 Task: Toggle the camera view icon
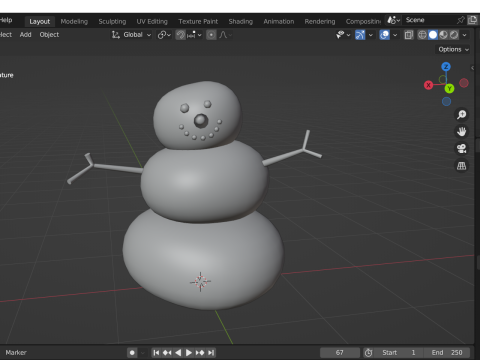(x=462, y=149)
